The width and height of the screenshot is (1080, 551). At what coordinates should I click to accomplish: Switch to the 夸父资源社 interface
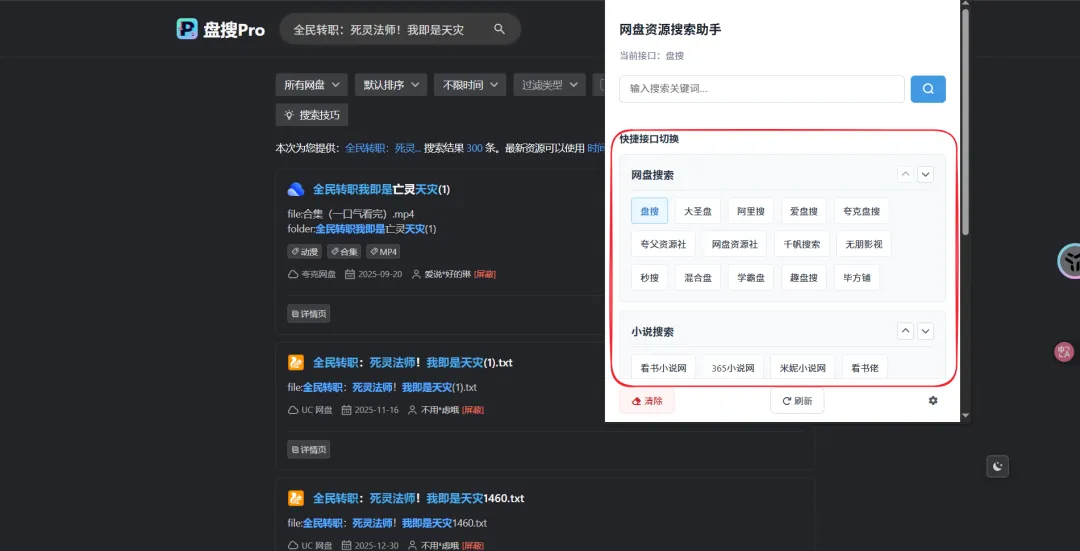[664, 244]
